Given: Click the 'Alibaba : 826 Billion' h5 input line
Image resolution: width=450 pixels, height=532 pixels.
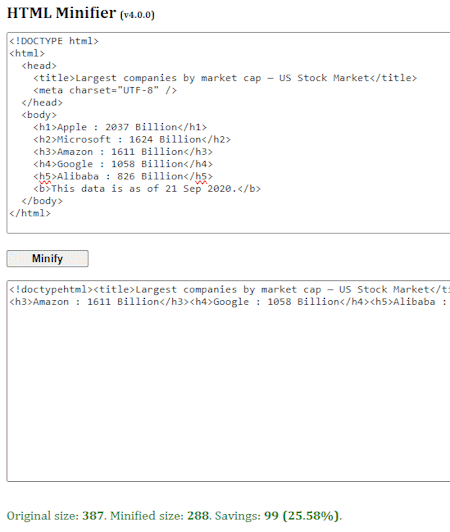Looking at the screenshot, I should pyautogui.click(x=123, y=176).
